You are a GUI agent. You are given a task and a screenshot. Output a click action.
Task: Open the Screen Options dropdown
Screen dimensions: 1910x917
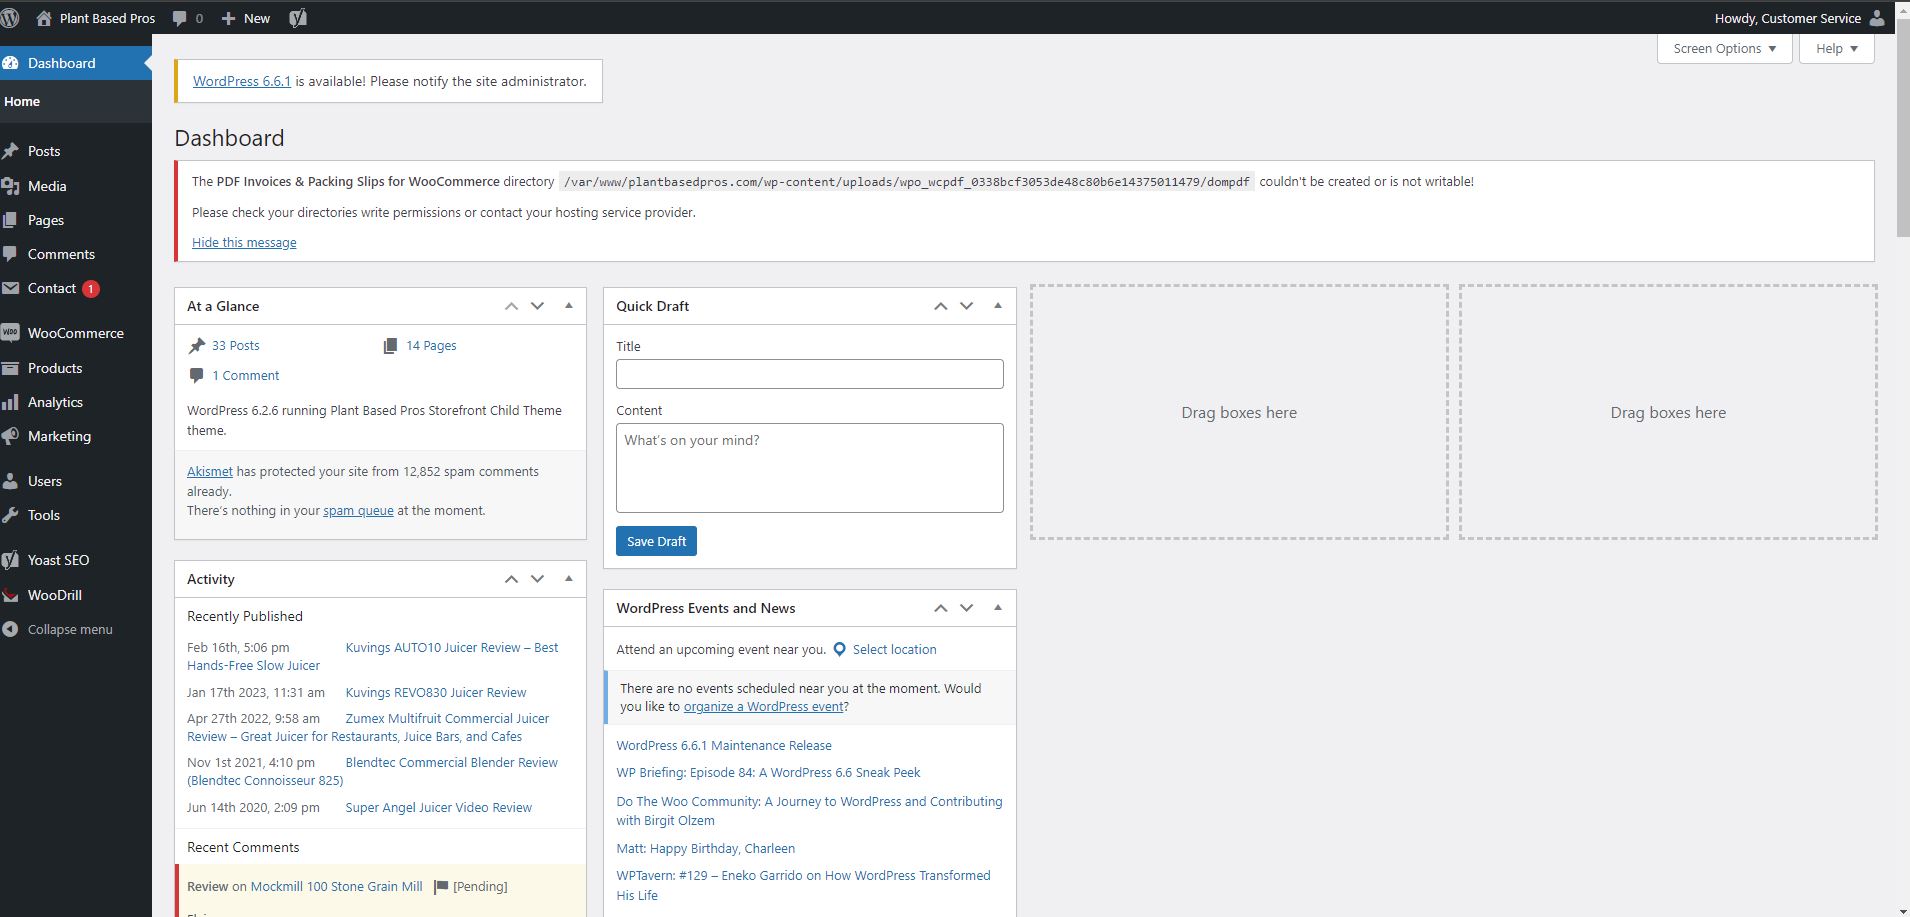point(1725,48)
